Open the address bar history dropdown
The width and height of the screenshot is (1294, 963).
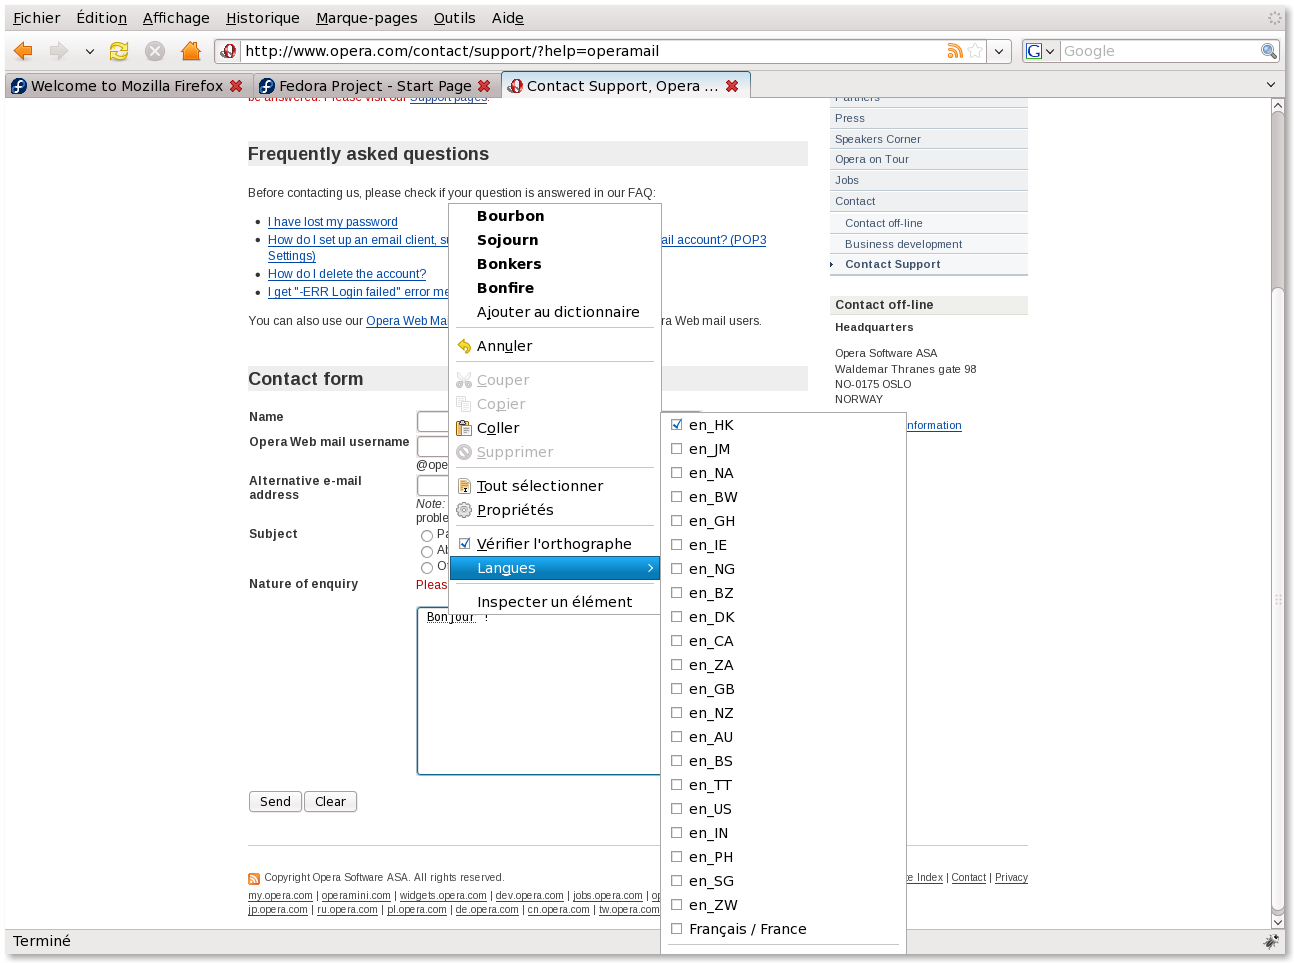(x=998, y=51)
